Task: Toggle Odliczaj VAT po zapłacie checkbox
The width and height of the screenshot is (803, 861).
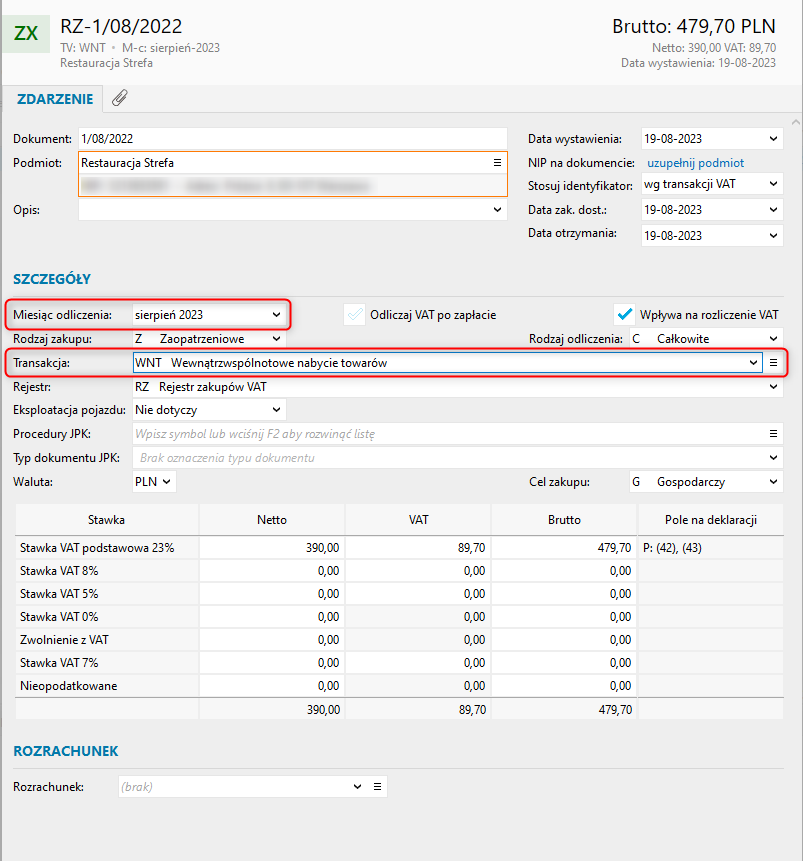Action: [x=354, y=314]
